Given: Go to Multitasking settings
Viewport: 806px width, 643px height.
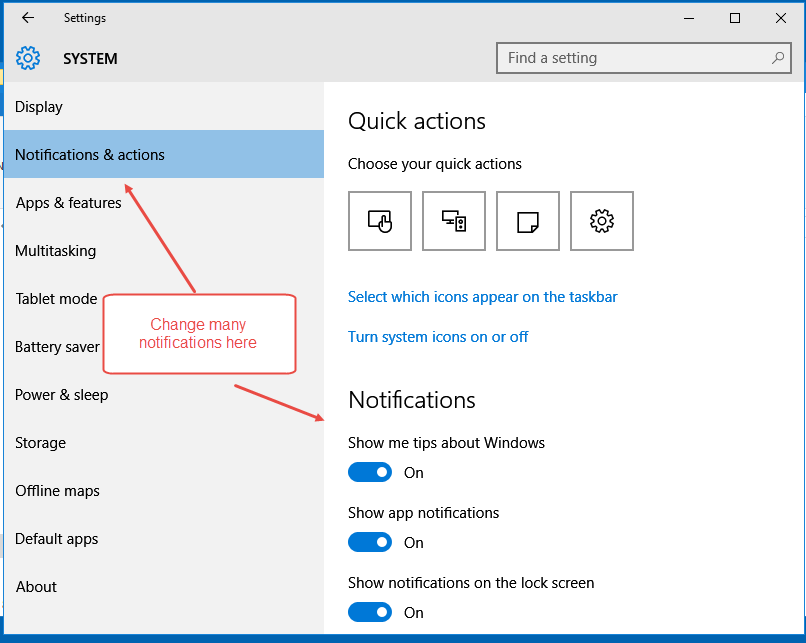Looking at the screenshot, I should (164, 250).
